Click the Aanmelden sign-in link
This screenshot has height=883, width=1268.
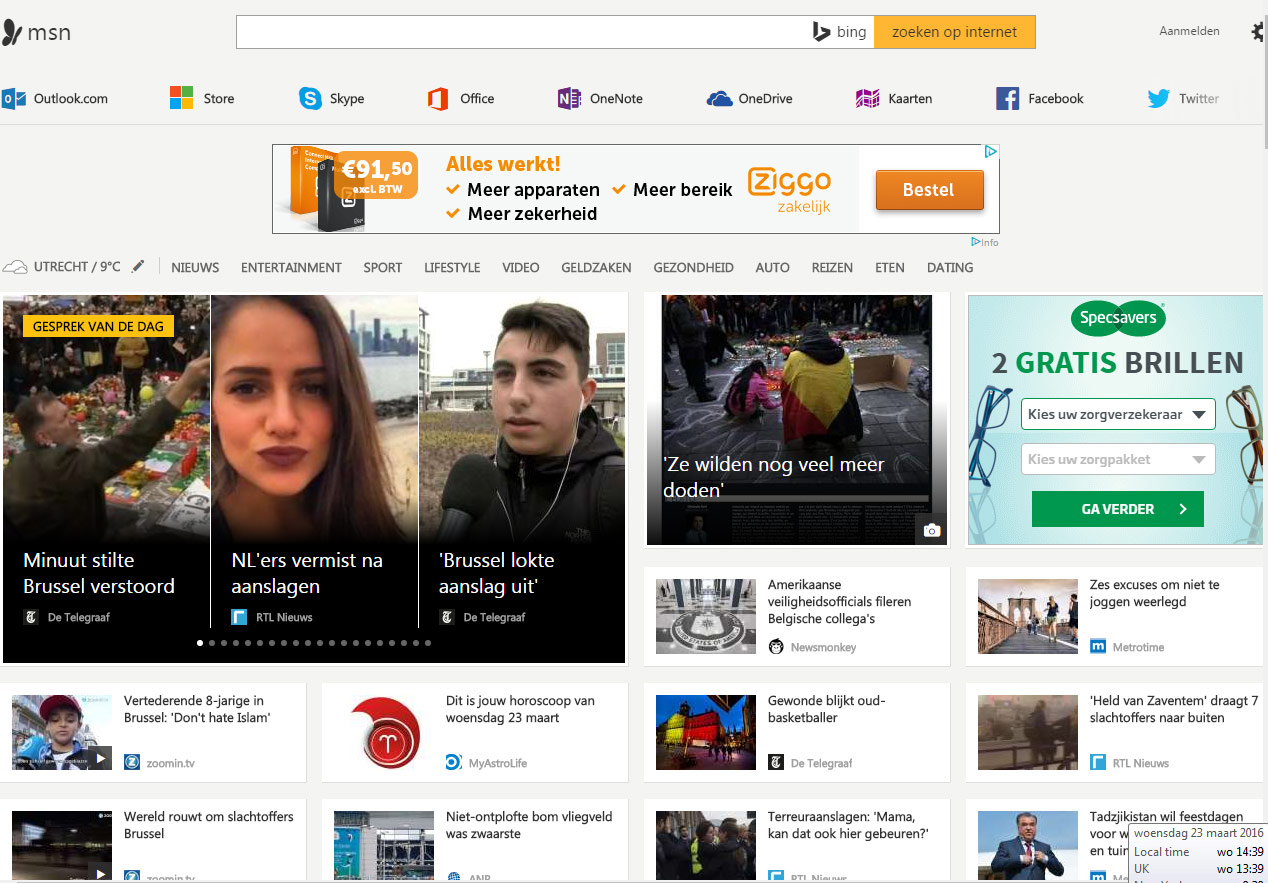click(1189, 31)
